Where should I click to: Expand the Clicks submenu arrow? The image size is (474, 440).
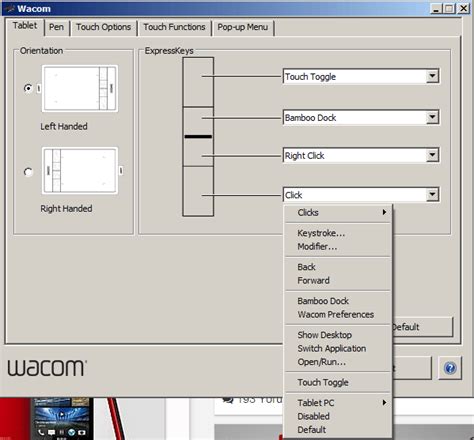(384, 212)
